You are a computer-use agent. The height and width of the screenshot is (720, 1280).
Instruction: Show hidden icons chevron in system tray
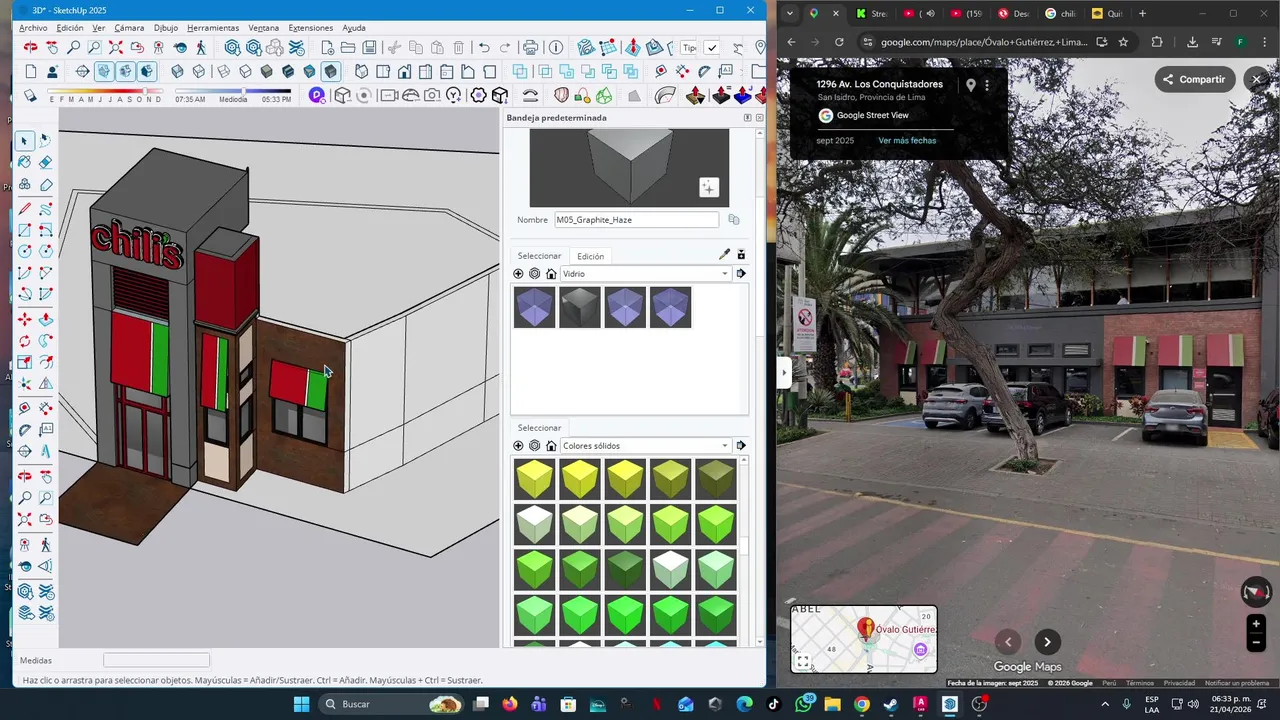pyautogui.click(x=1105, y=704)
